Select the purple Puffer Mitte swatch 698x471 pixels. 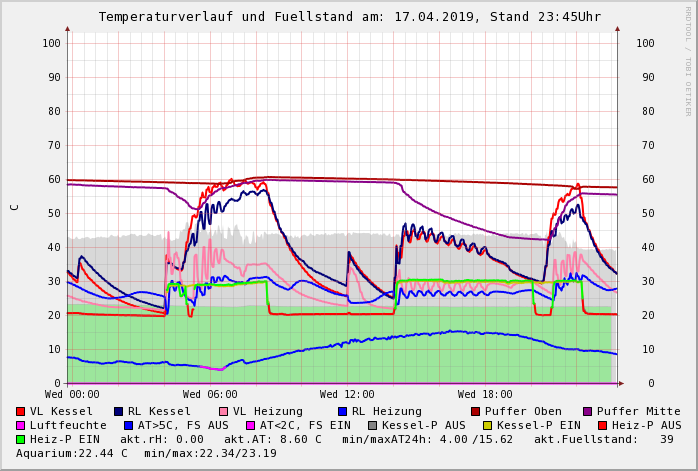coord(587,411)
